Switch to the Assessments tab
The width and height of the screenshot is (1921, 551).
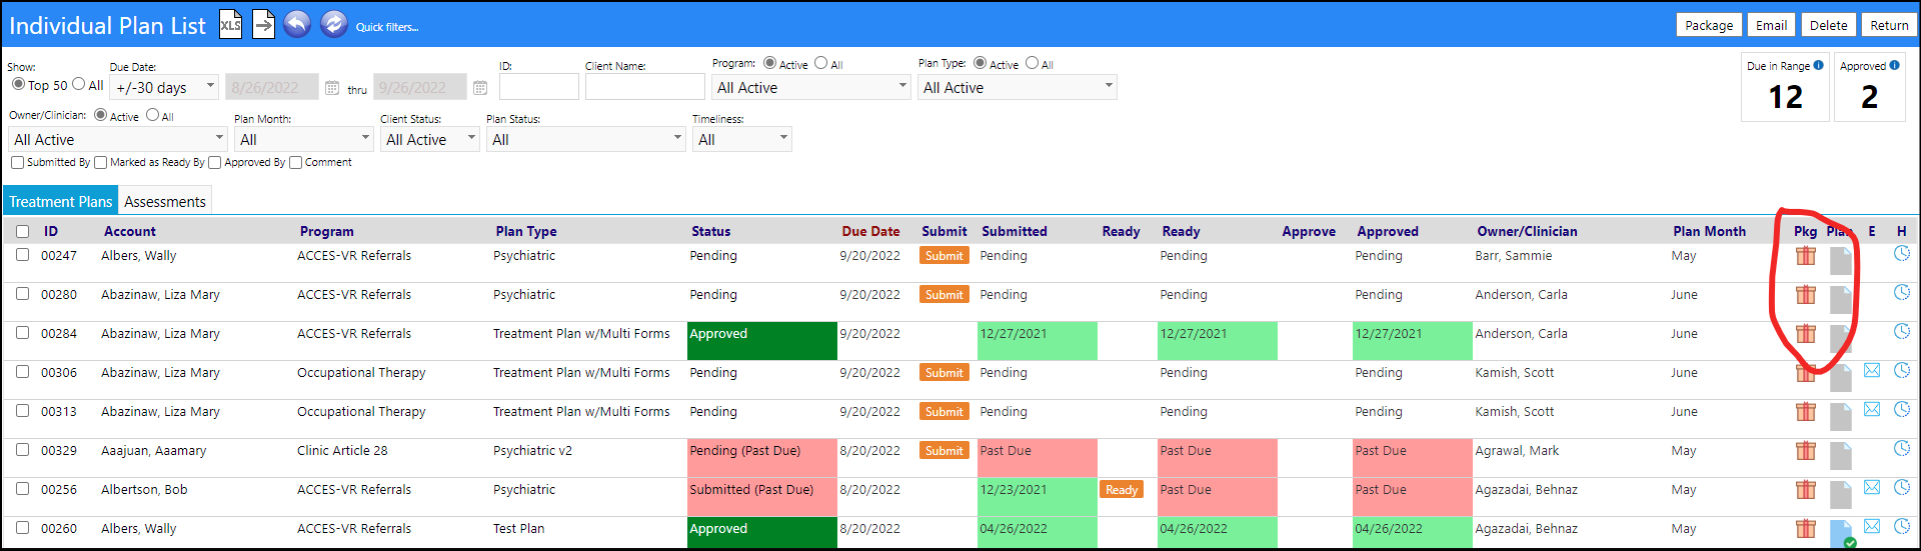coord(165,202)
